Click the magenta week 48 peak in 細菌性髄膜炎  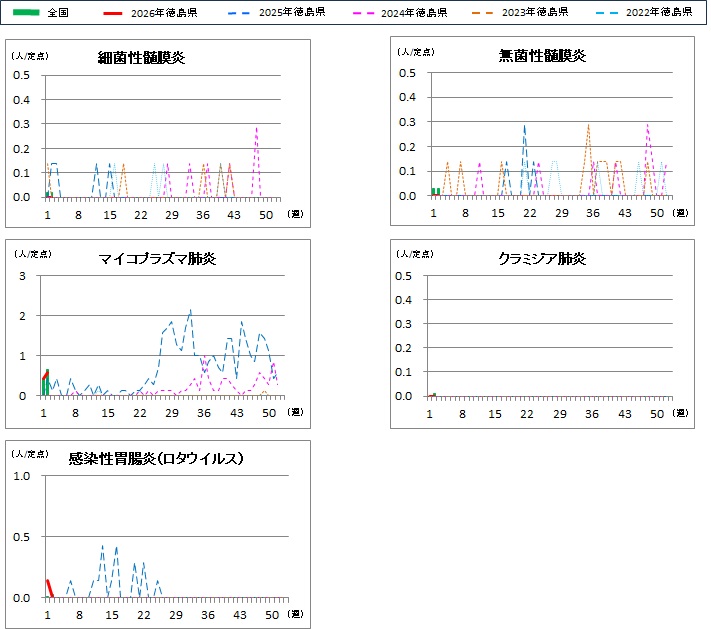pos(257,128)
